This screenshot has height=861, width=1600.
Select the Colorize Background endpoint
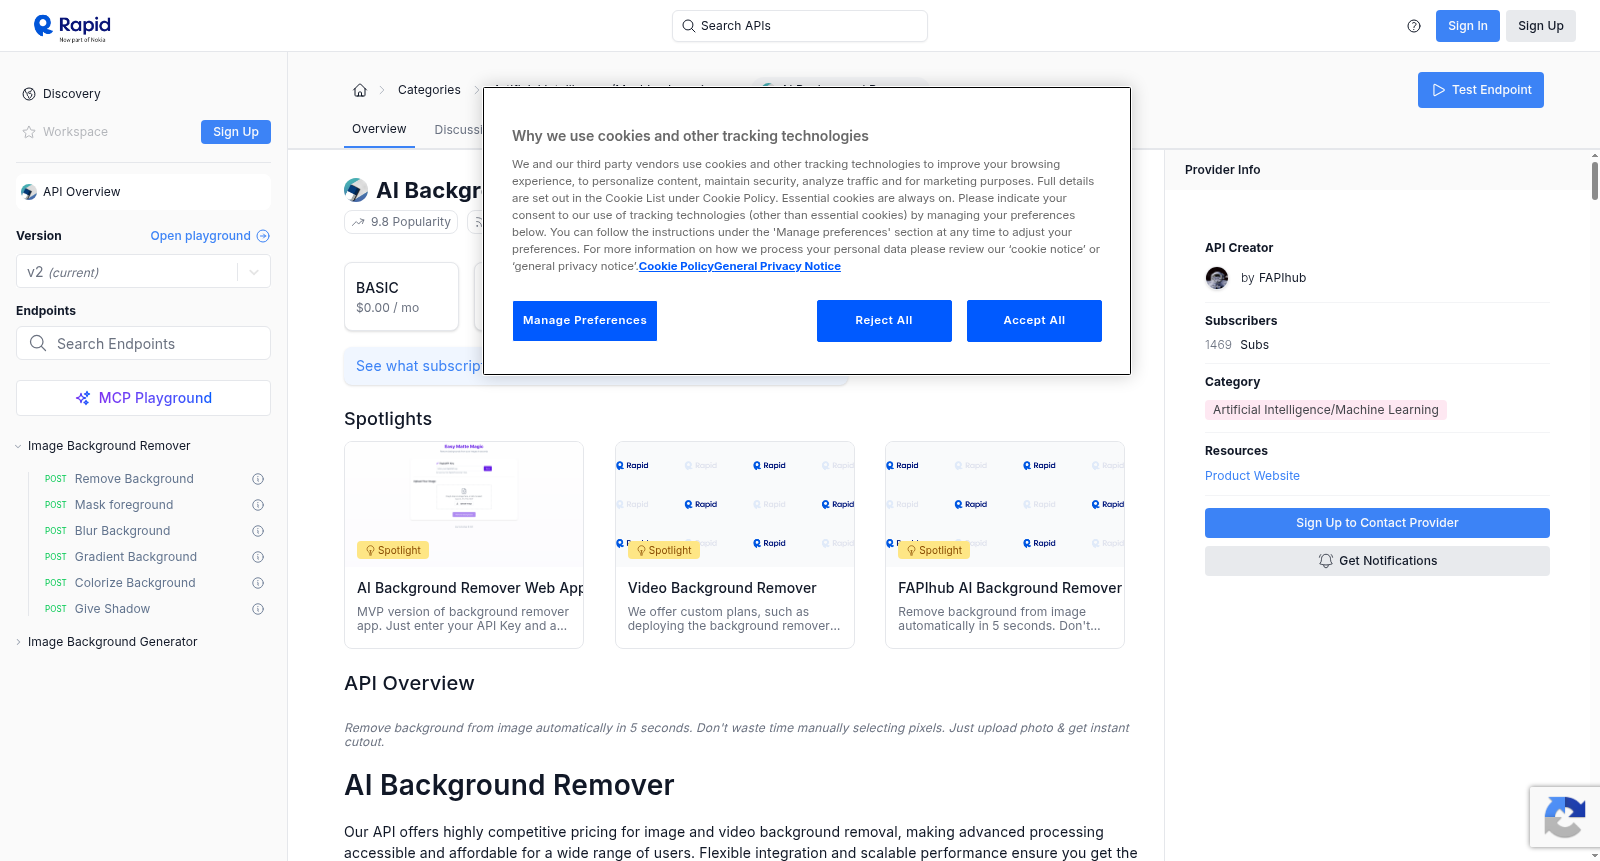click(135, 583)
